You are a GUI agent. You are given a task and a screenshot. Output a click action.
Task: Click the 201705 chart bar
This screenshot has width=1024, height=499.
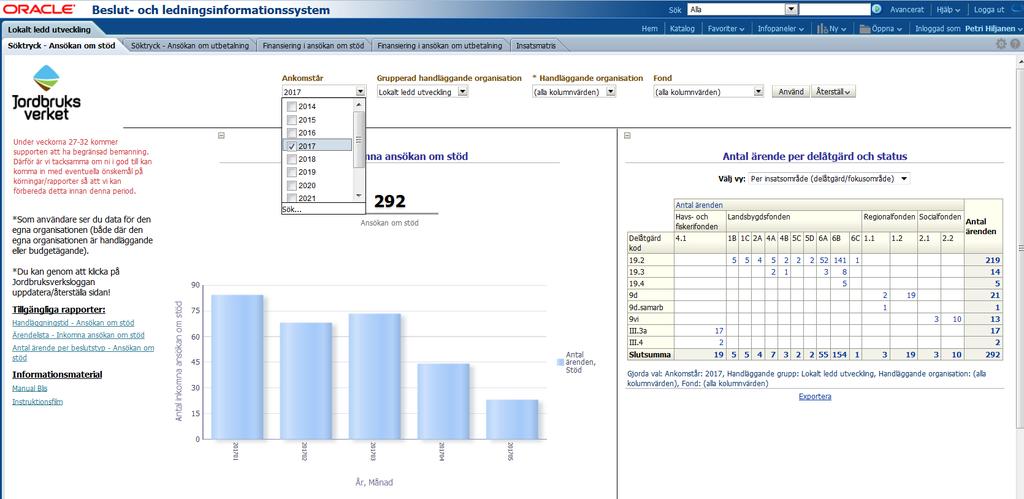pyautogui.click(x=512, y=419)
